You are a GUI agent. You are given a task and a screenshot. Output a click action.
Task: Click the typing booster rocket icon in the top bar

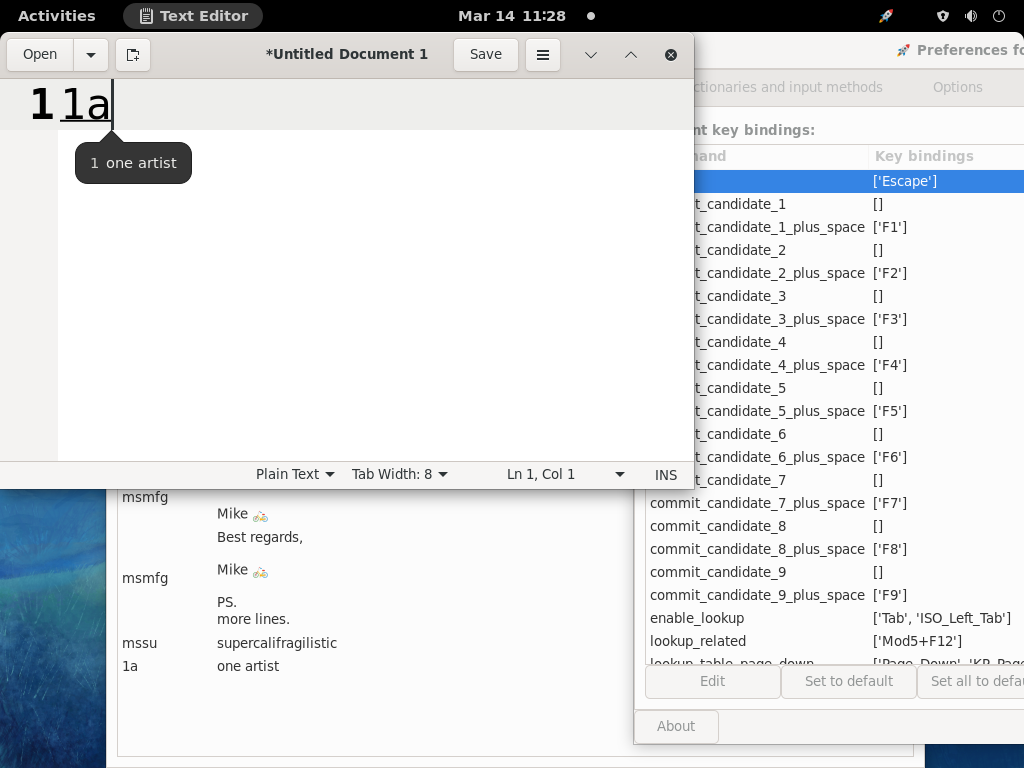pos(884,15)
